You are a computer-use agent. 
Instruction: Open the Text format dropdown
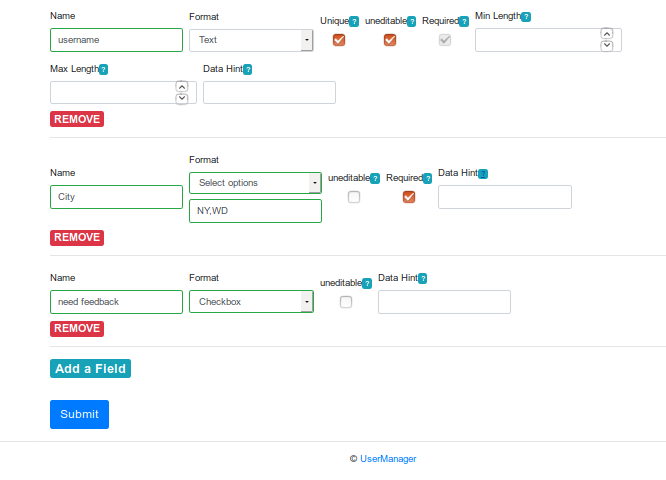pyautogui.click(x=251, y=40)
